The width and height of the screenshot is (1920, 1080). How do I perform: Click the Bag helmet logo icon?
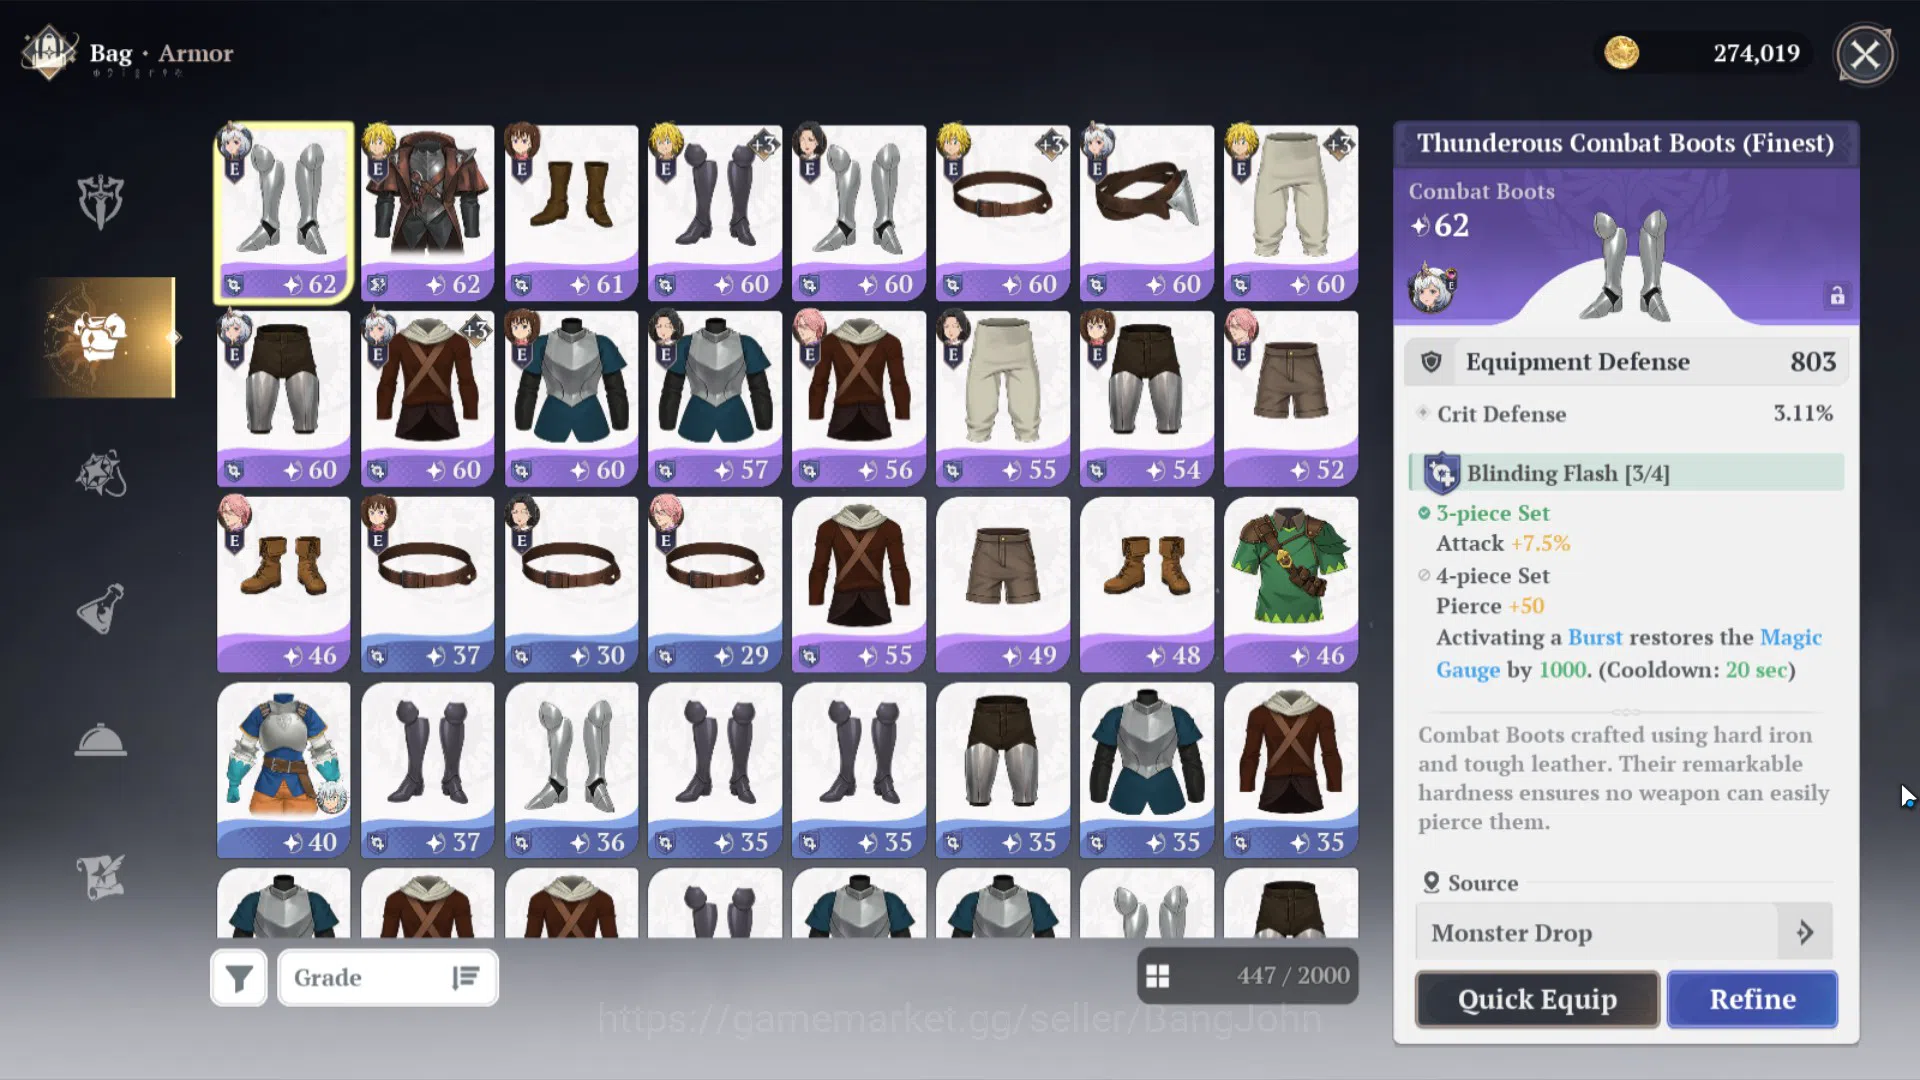pyautogui.click(x=48, y=52)
